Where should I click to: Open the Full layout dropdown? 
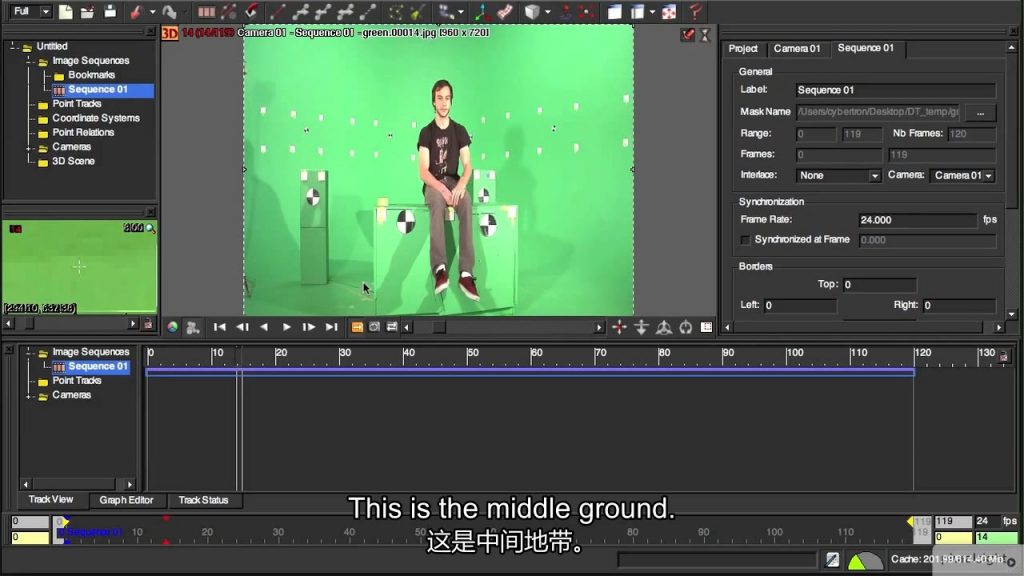31,12
